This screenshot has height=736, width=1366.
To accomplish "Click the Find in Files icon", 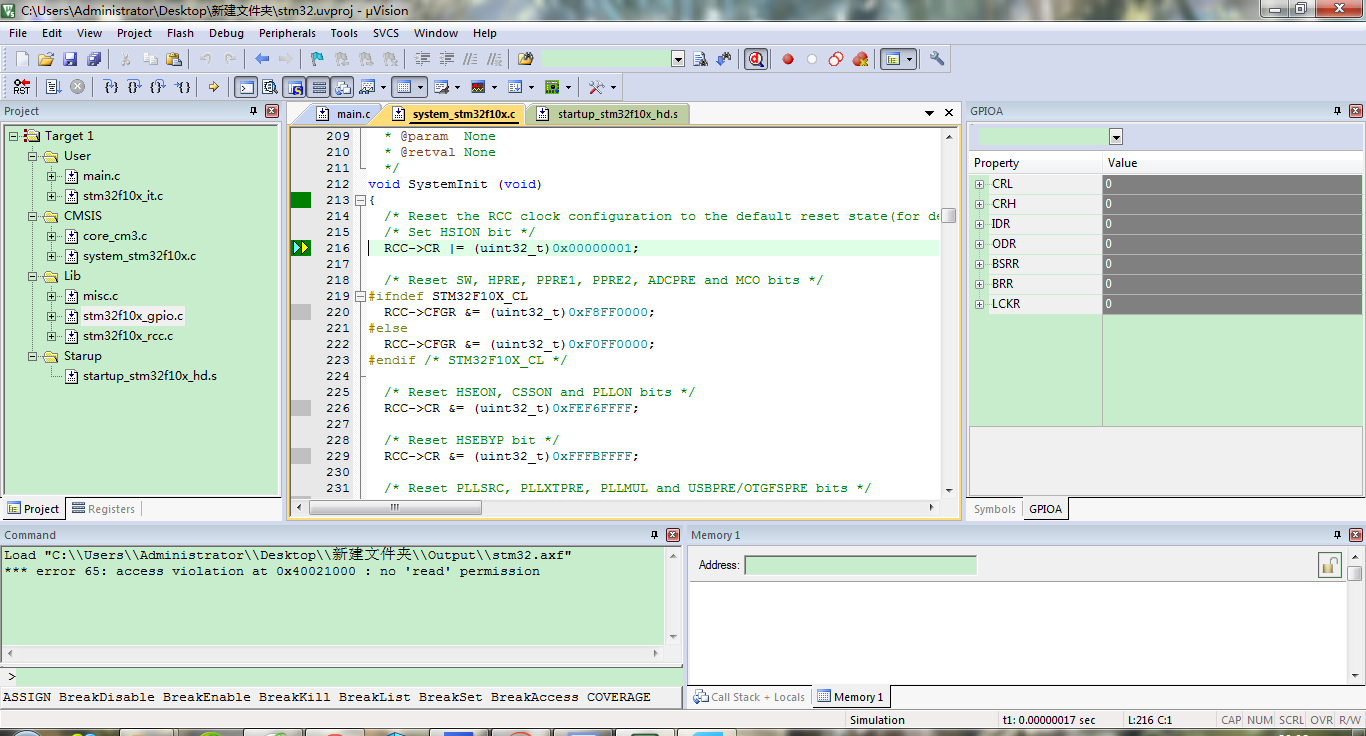I will (x=526, y=59).
